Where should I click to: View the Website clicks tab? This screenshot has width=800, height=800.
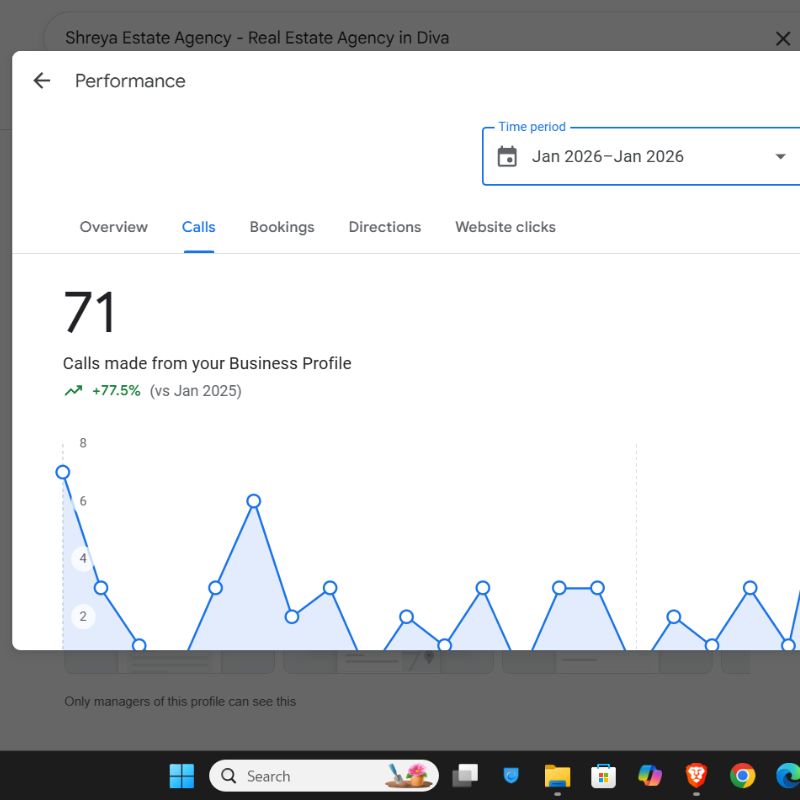[x=505, y=227]
